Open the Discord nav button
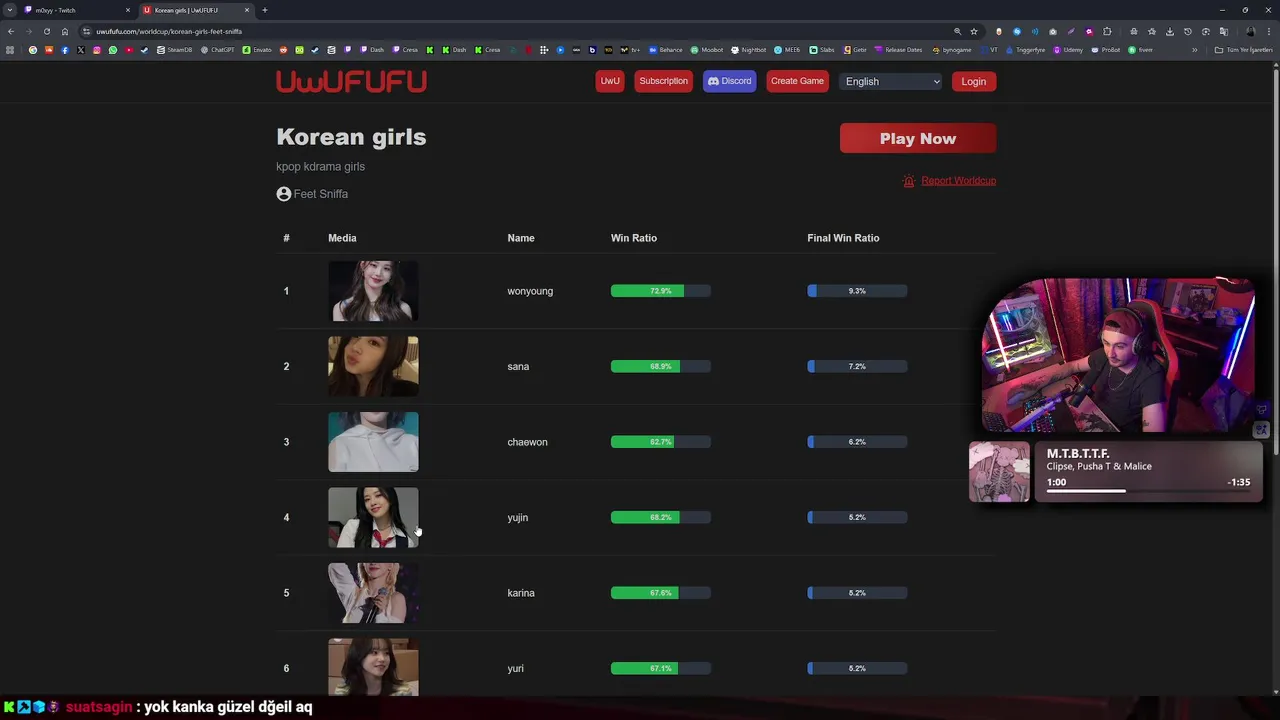Image resolution: width=1280 pixels, height=720 pixels. coord(729,82)
